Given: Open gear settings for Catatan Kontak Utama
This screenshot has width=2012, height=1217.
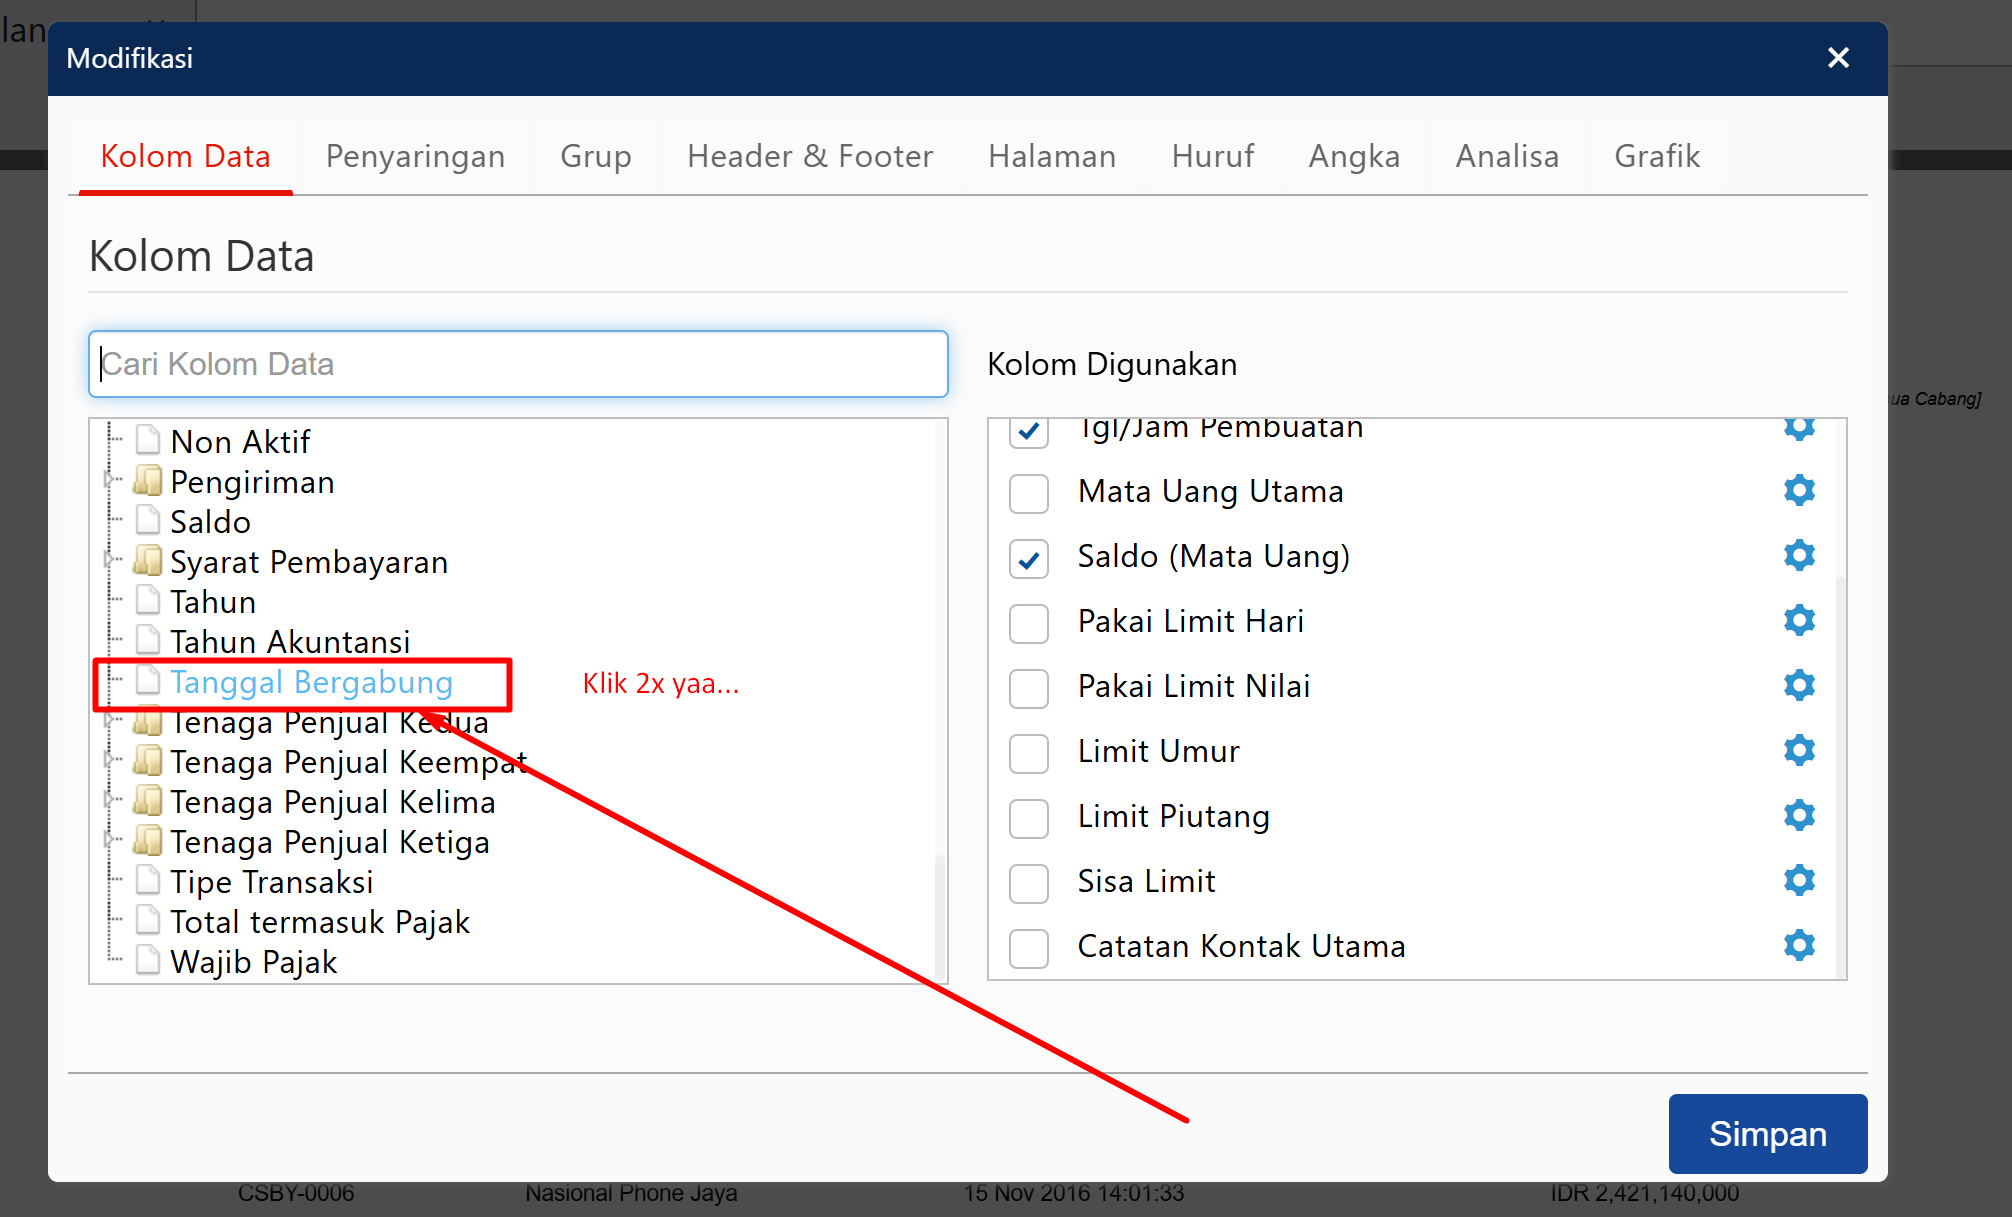Looking at the screenshot, I should (1798, 945).
